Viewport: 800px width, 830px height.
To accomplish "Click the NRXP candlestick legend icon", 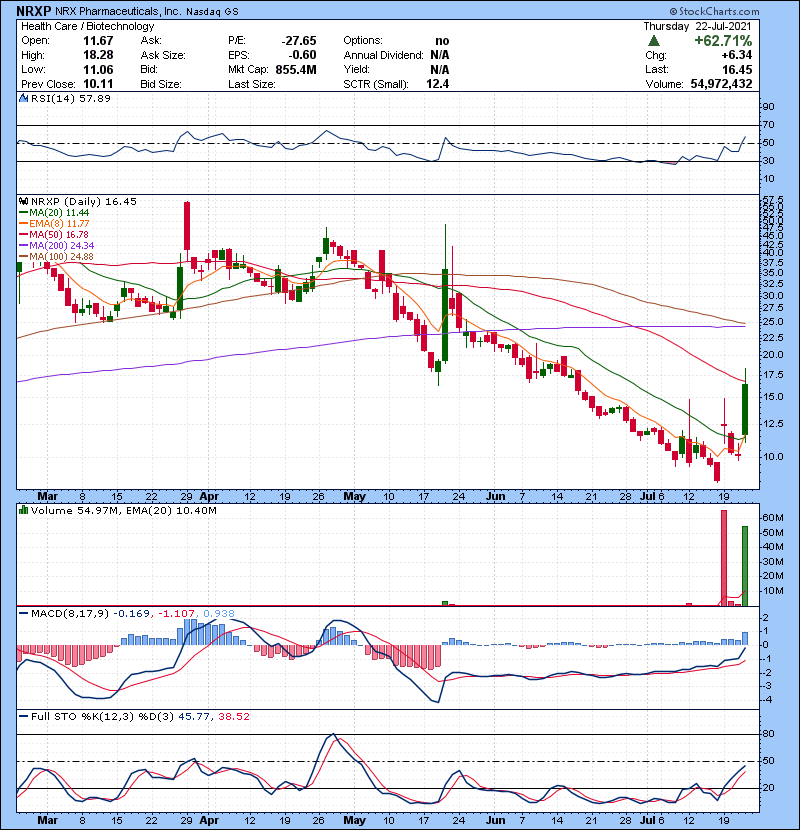I will pyautogui.click(x=23, y=202).
